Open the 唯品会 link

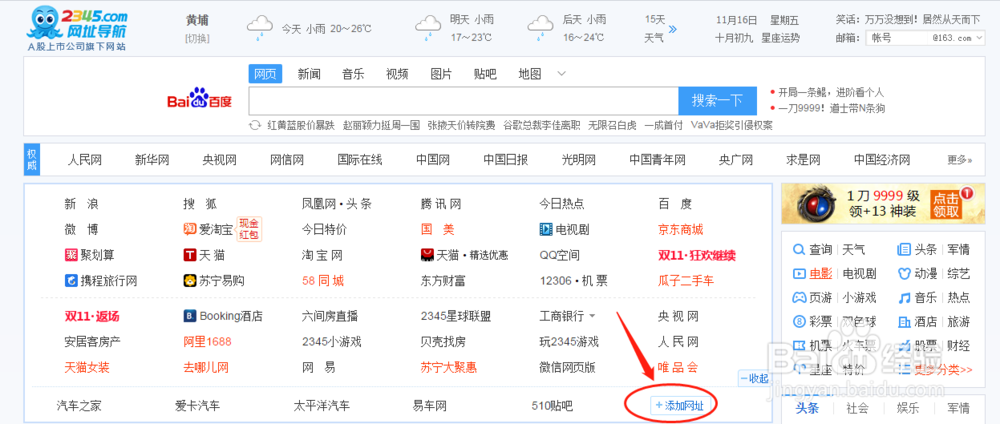678,367
